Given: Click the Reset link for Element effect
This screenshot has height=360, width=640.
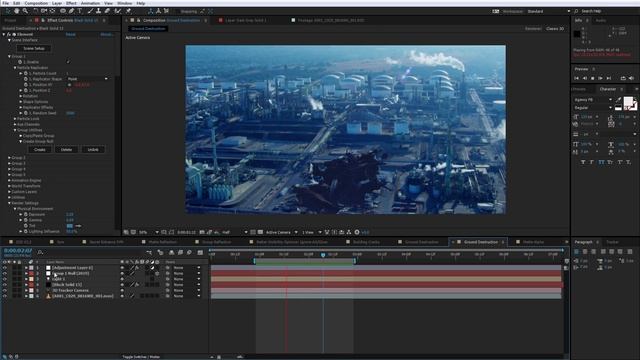Looking at the screenshot, I should (x=71, y=34).
